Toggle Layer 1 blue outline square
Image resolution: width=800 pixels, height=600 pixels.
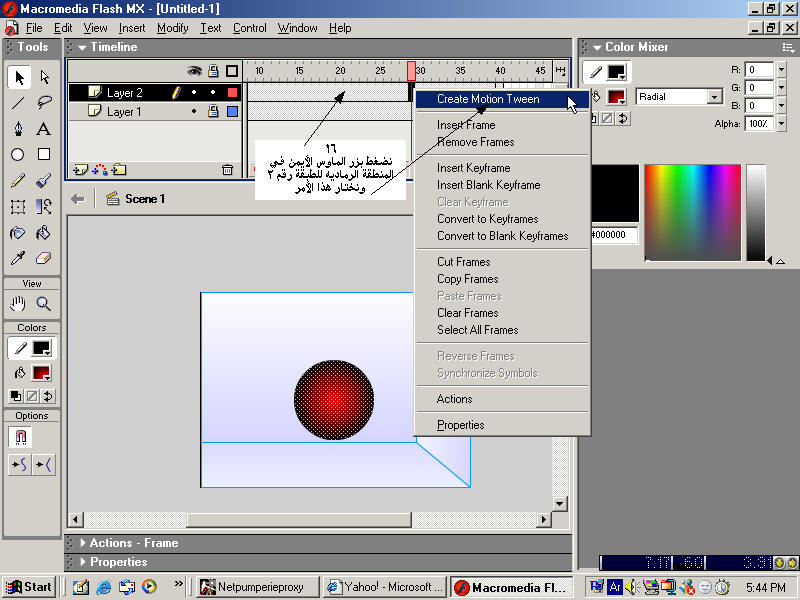[x=233, y=111]
